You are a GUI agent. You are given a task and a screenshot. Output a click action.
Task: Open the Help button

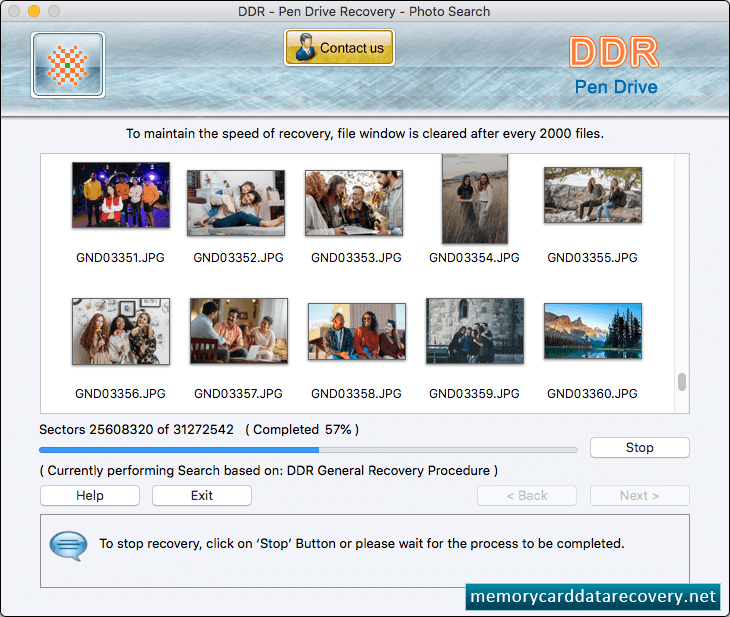90,495
